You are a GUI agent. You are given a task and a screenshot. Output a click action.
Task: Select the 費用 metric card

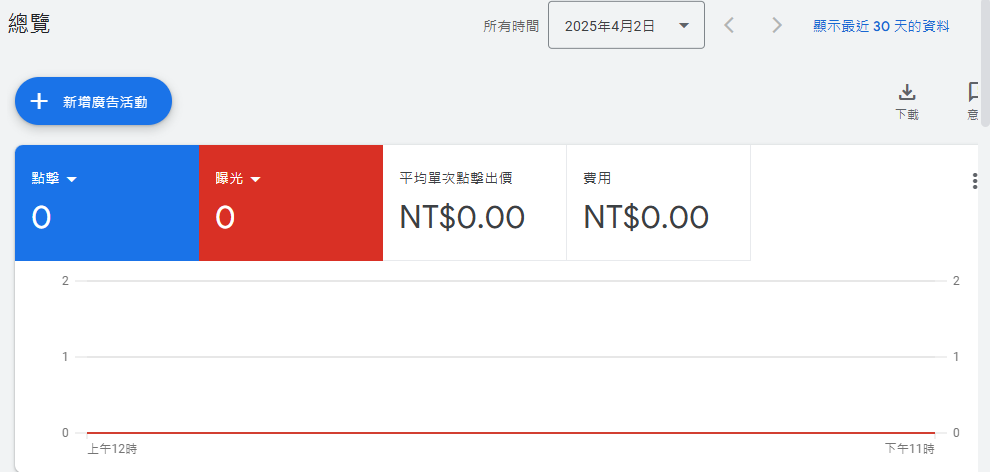[x=659, y=203]
